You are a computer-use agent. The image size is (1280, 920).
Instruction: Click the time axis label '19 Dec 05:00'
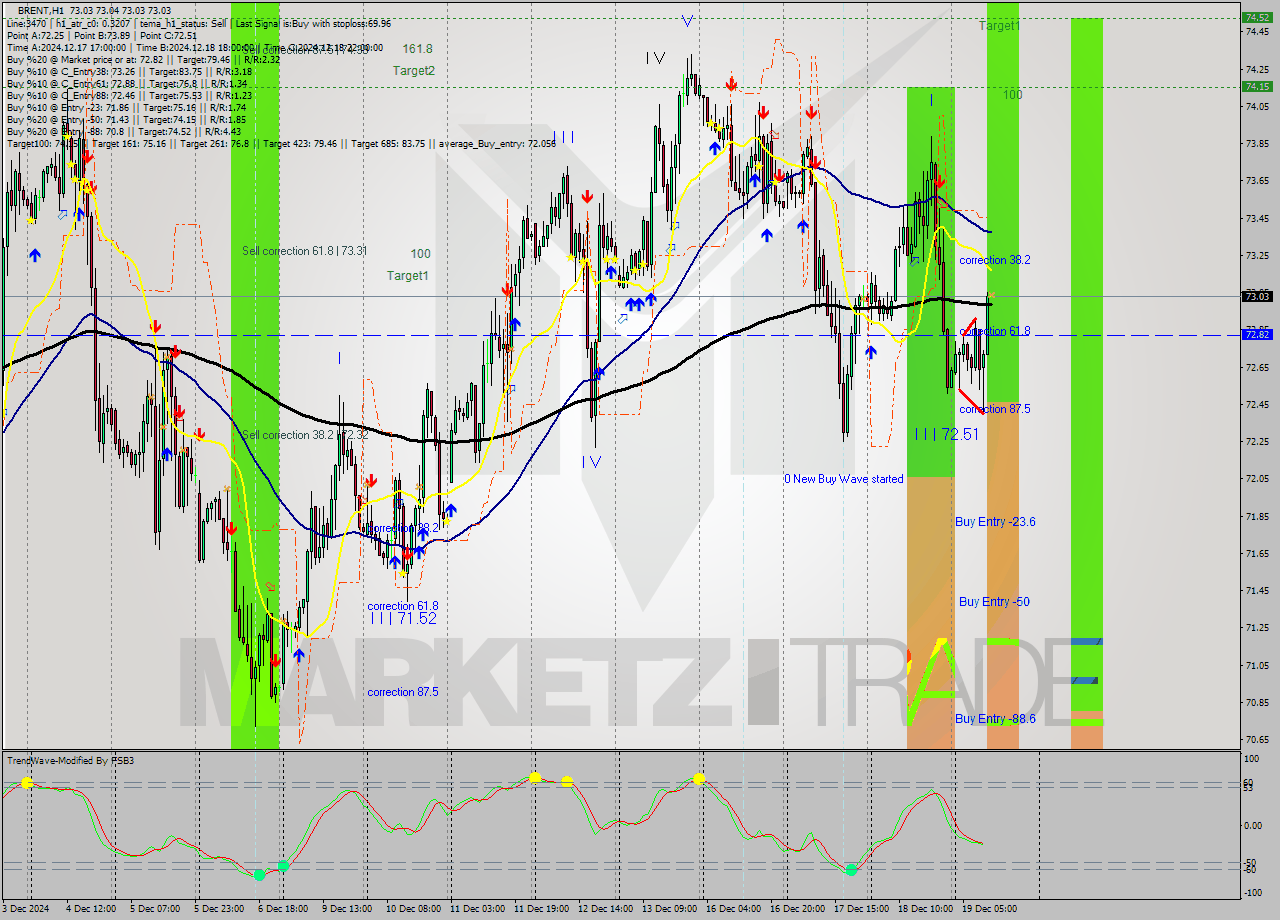[988, 909]
